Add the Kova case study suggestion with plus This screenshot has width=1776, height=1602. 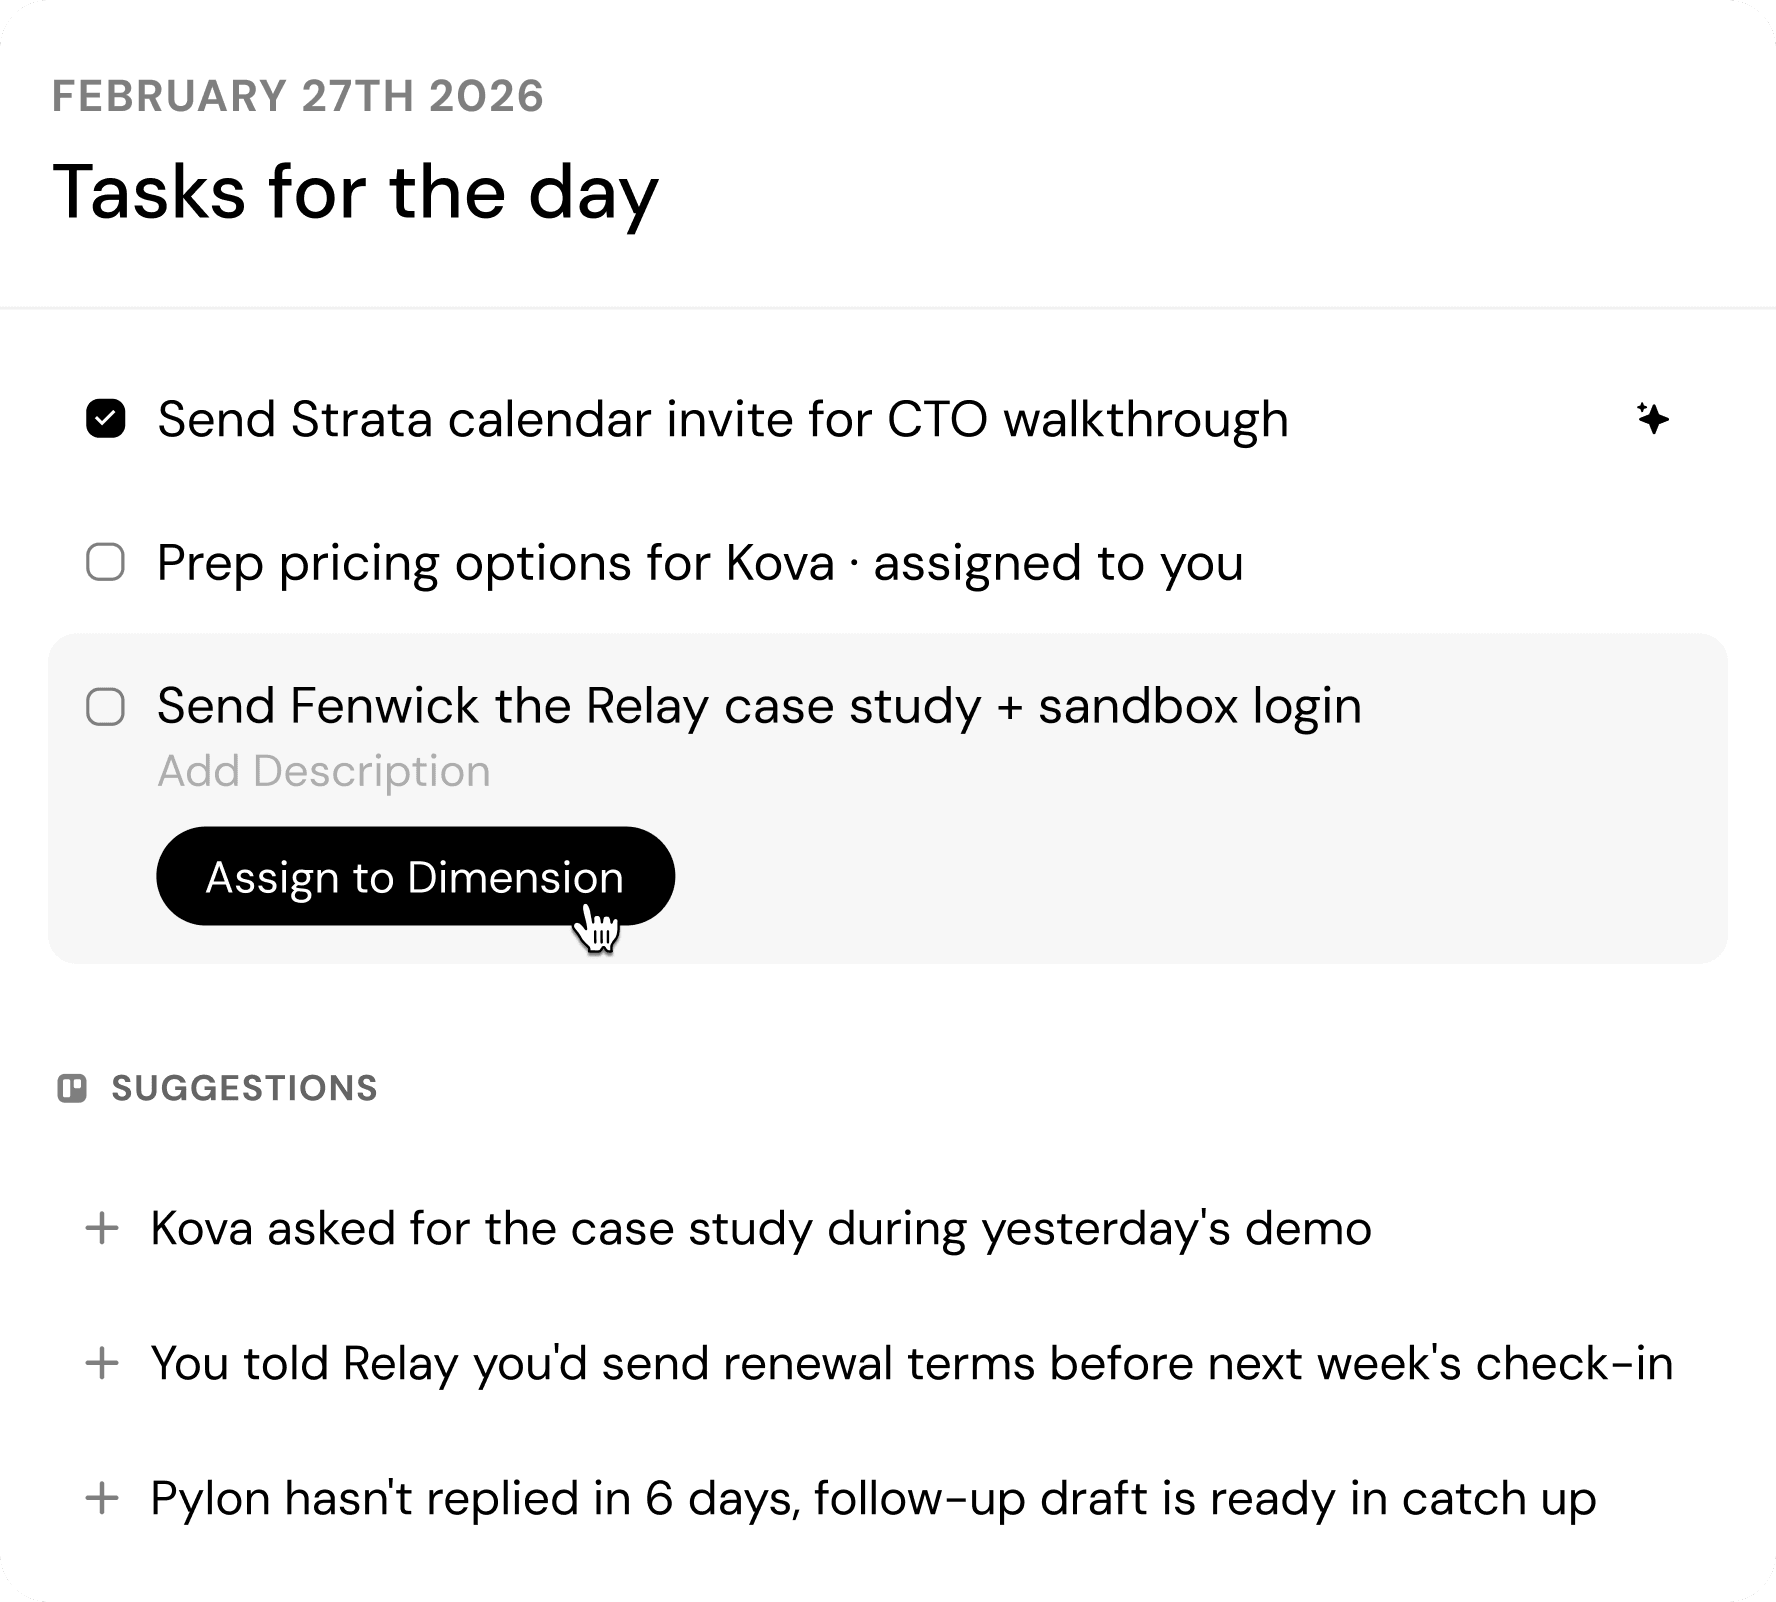[102, 1228]
